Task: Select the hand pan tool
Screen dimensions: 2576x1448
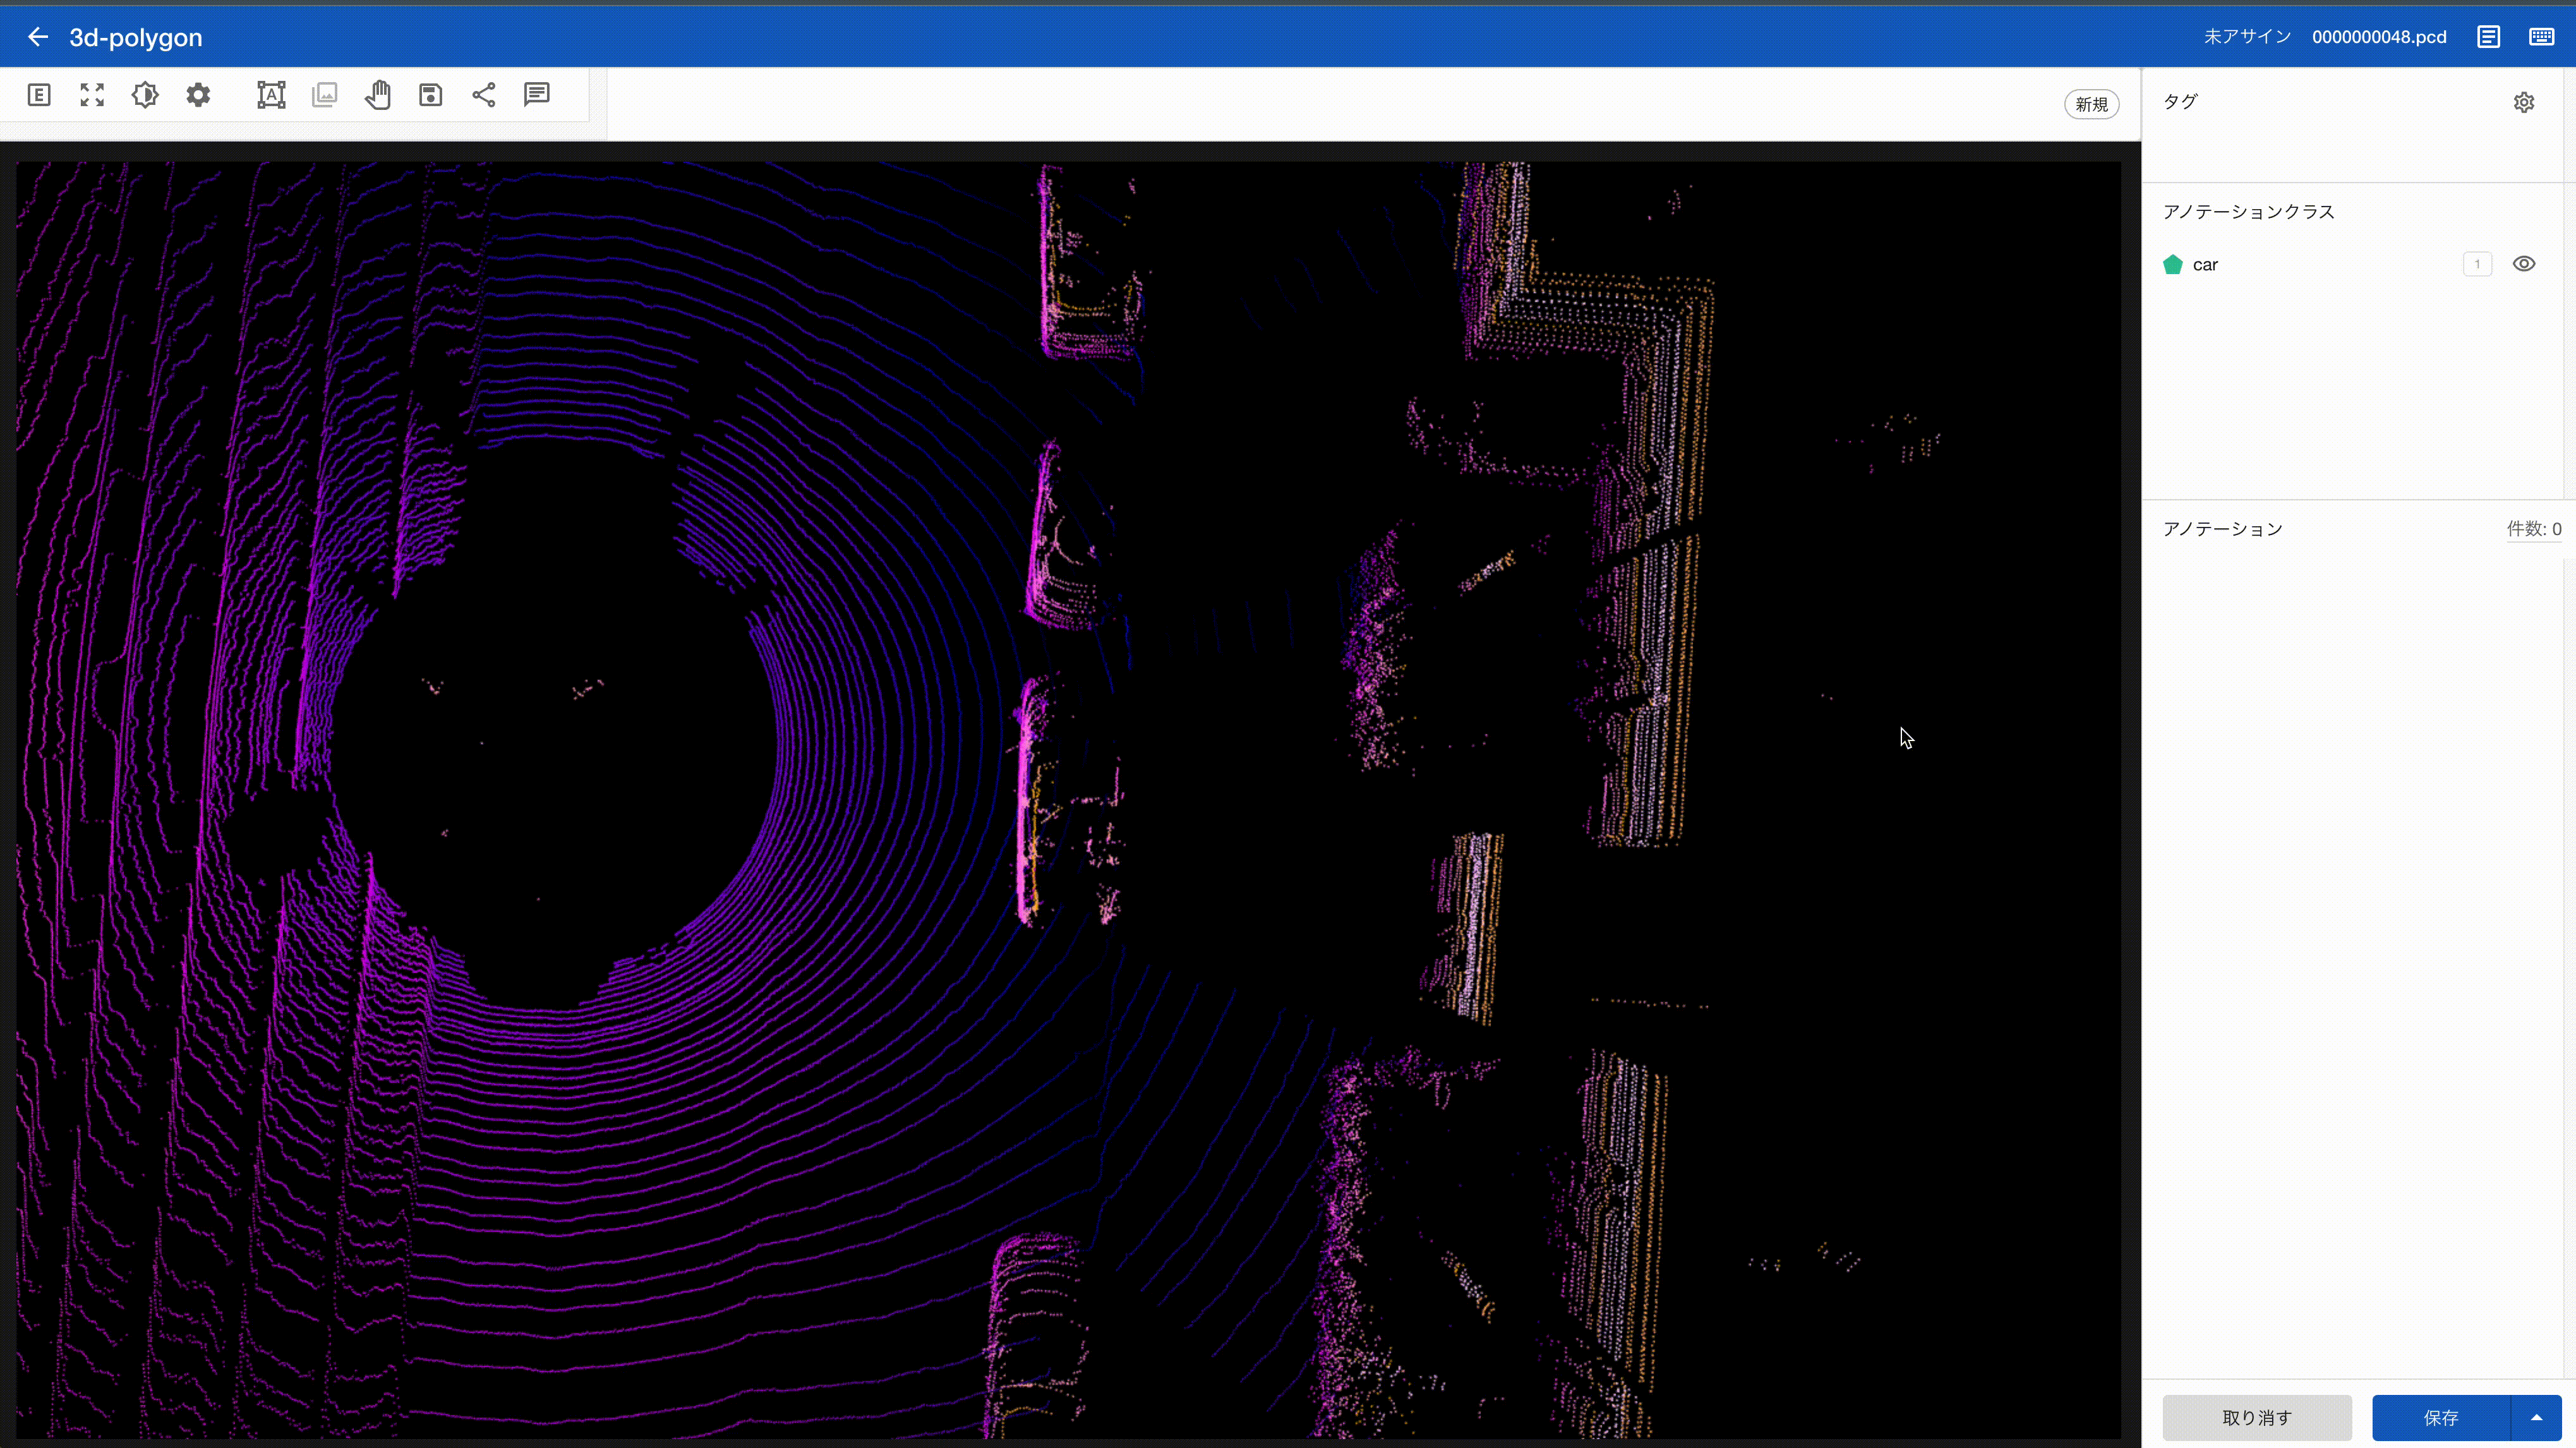Action: (378, 95)
